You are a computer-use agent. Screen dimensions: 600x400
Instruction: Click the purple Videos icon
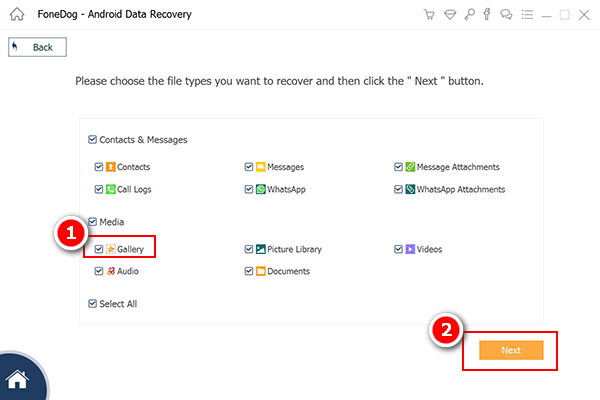[410, 249]
